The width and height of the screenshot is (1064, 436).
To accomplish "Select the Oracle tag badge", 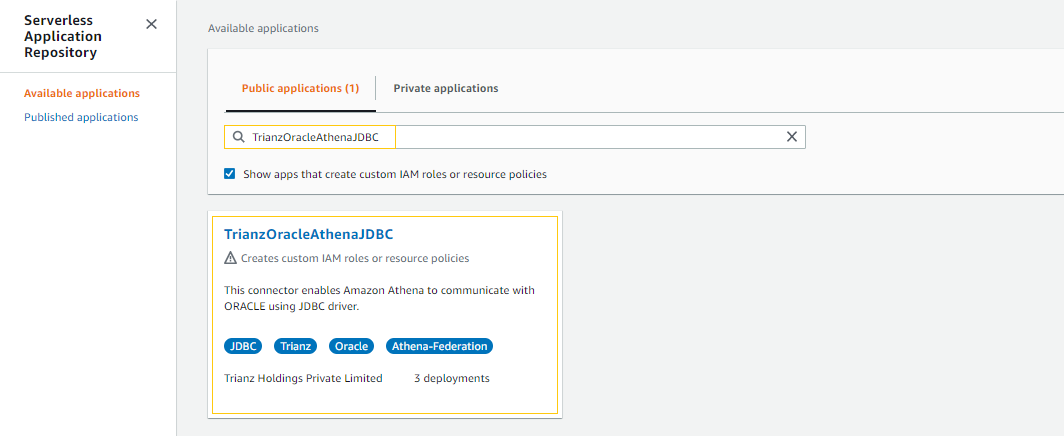I will coord(351,346).
